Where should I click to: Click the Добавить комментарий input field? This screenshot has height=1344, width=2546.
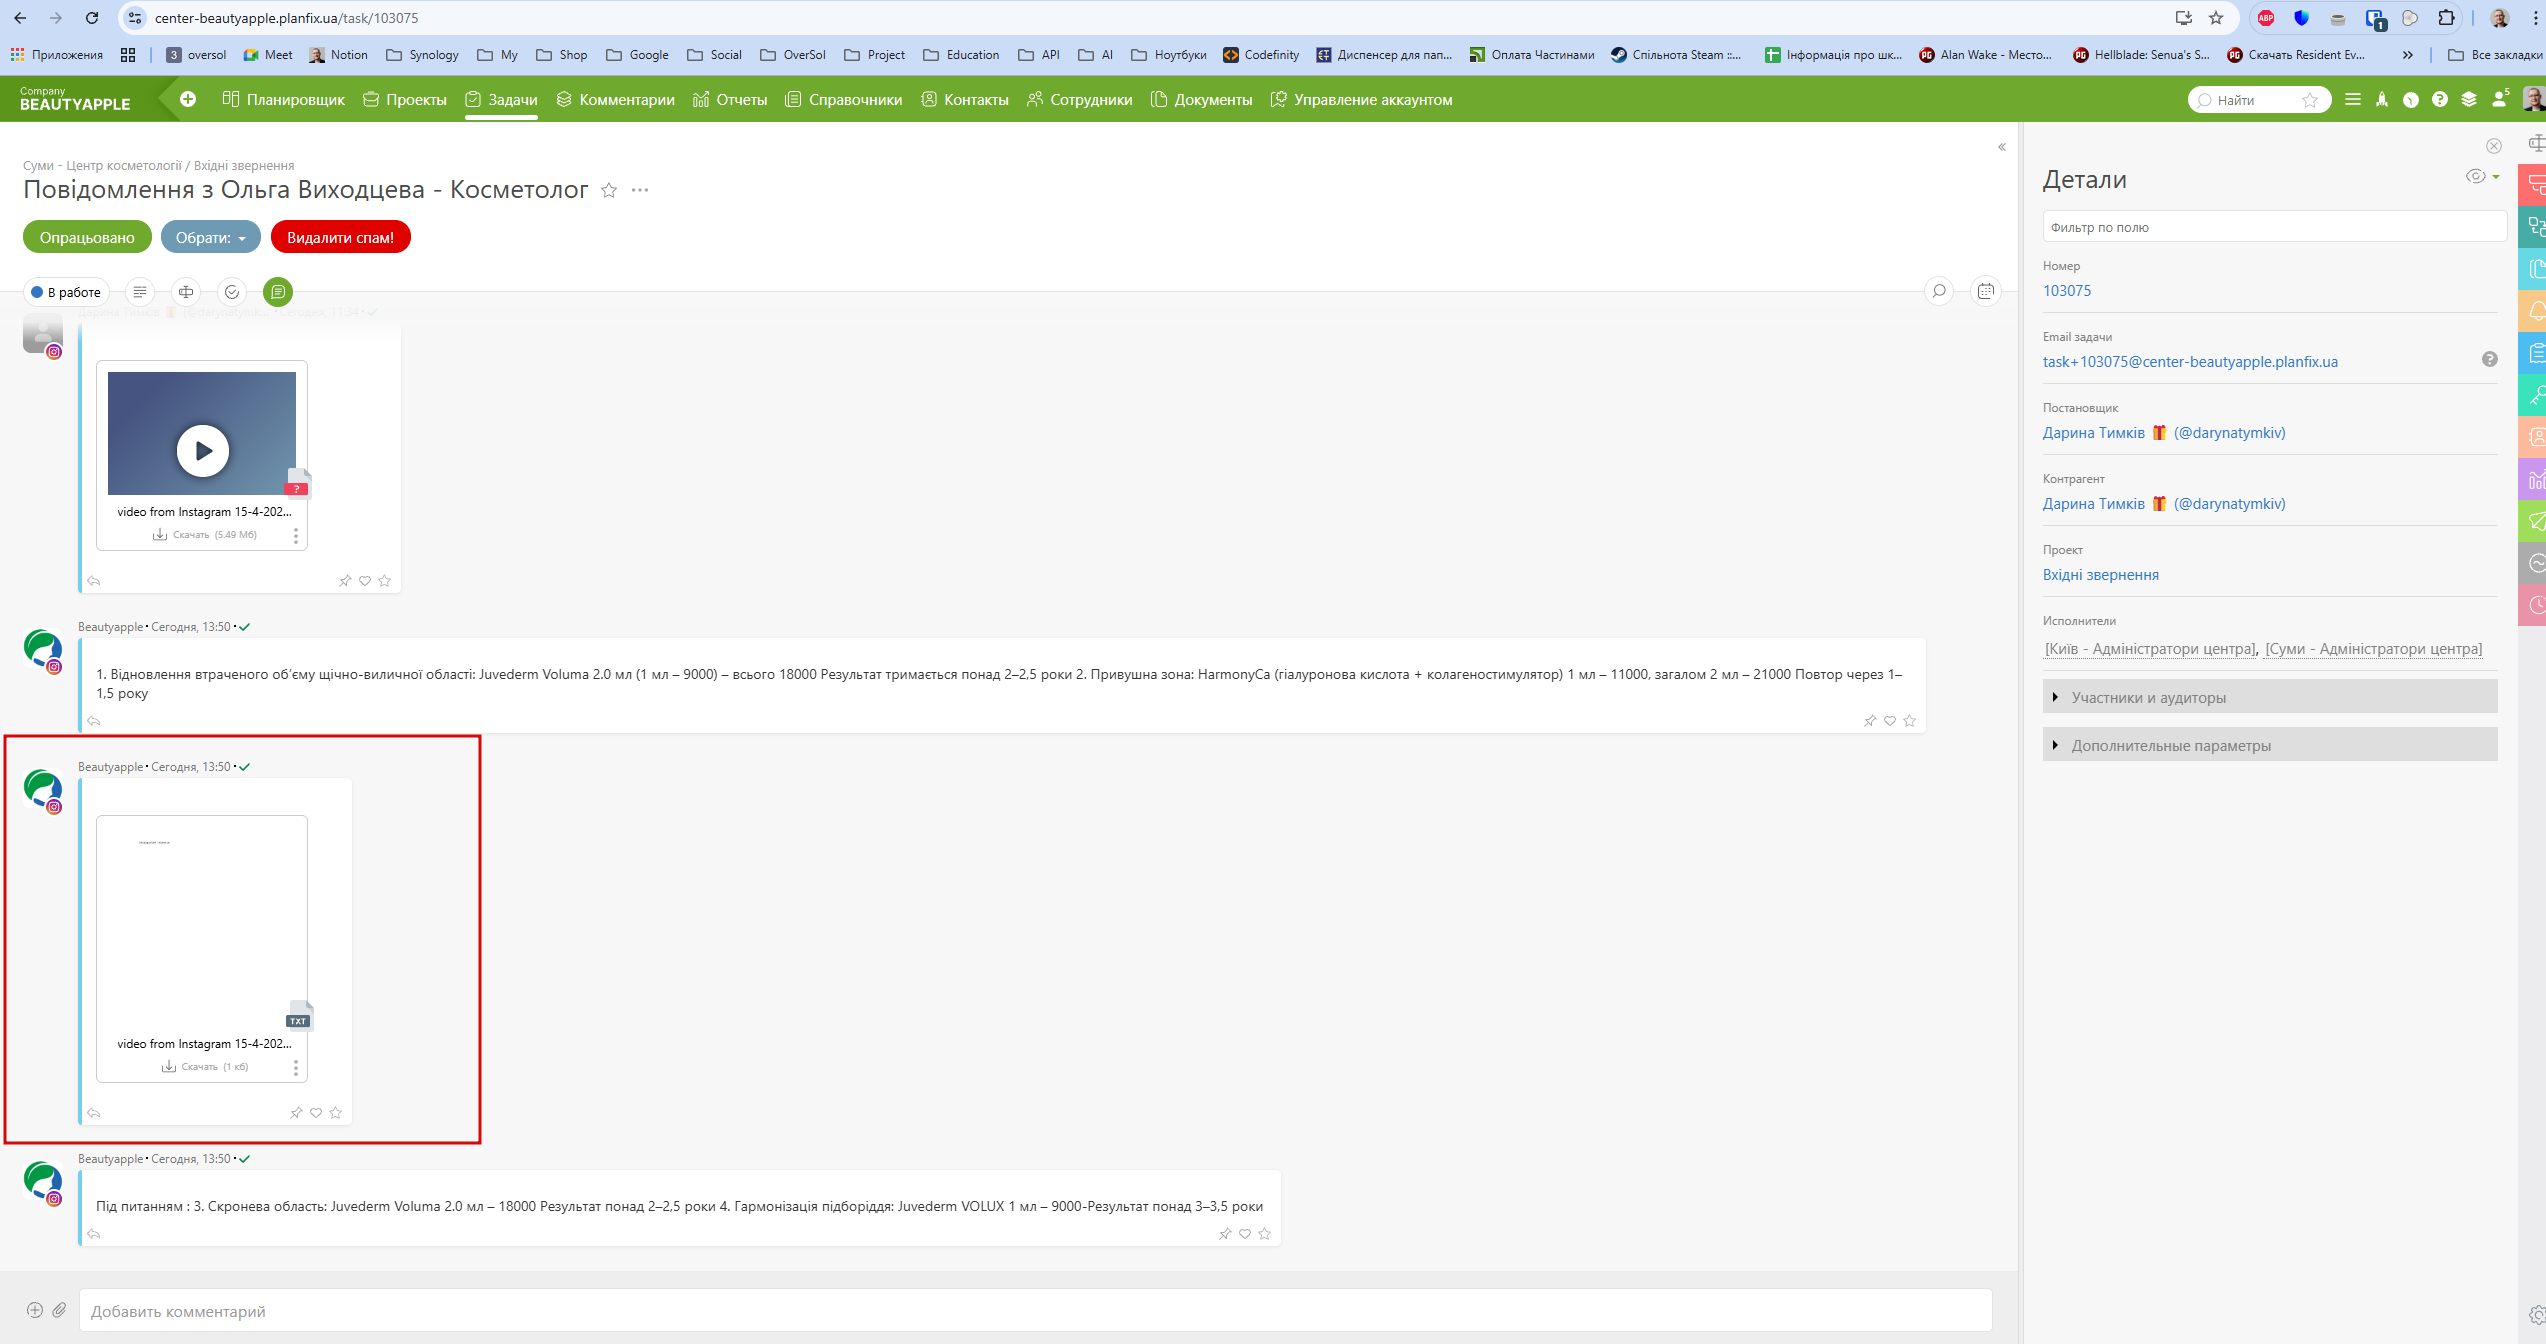coord(1035,1311)
